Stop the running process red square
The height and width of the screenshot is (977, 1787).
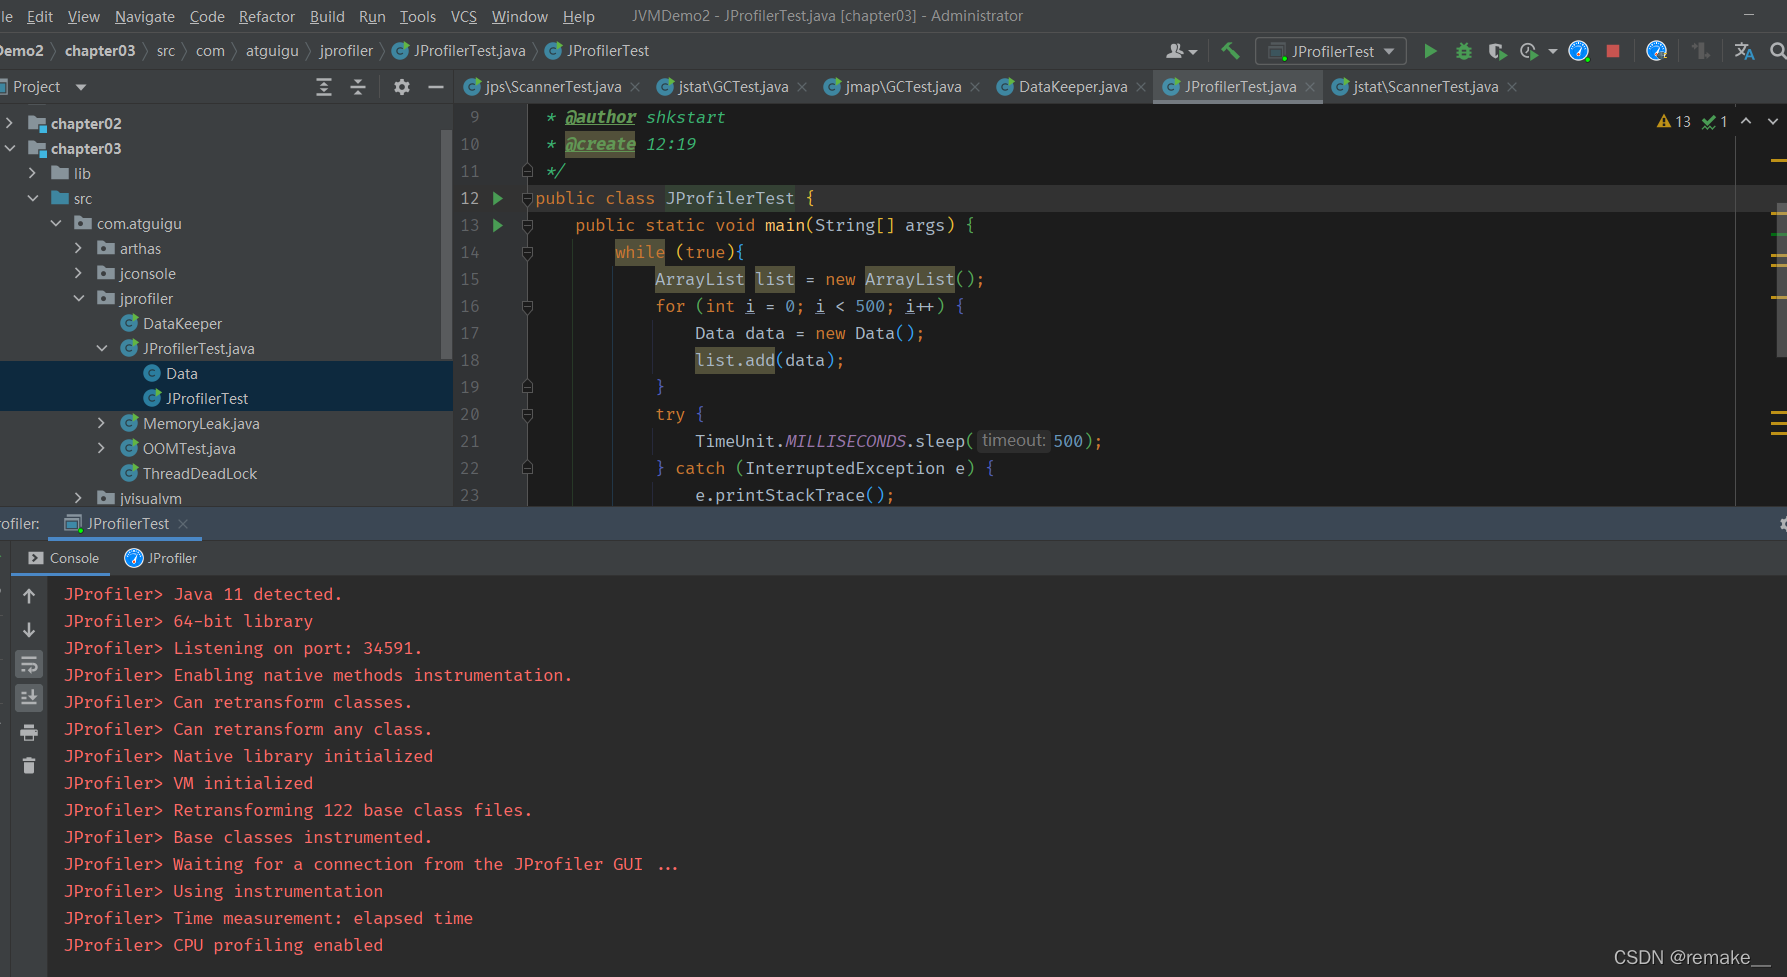pos(1613,51)
